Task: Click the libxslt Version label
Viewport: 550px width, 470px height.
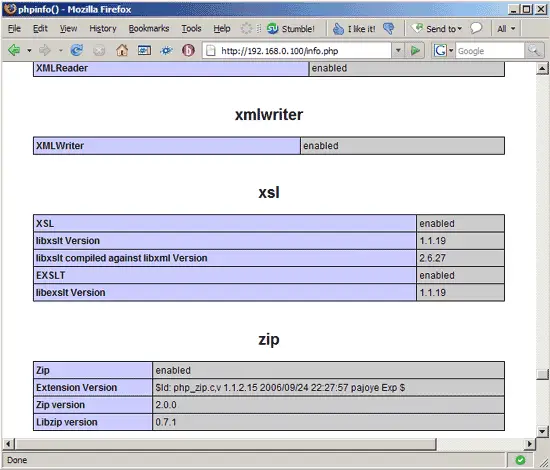Action: pyautogui.click(x=68, y=241)
